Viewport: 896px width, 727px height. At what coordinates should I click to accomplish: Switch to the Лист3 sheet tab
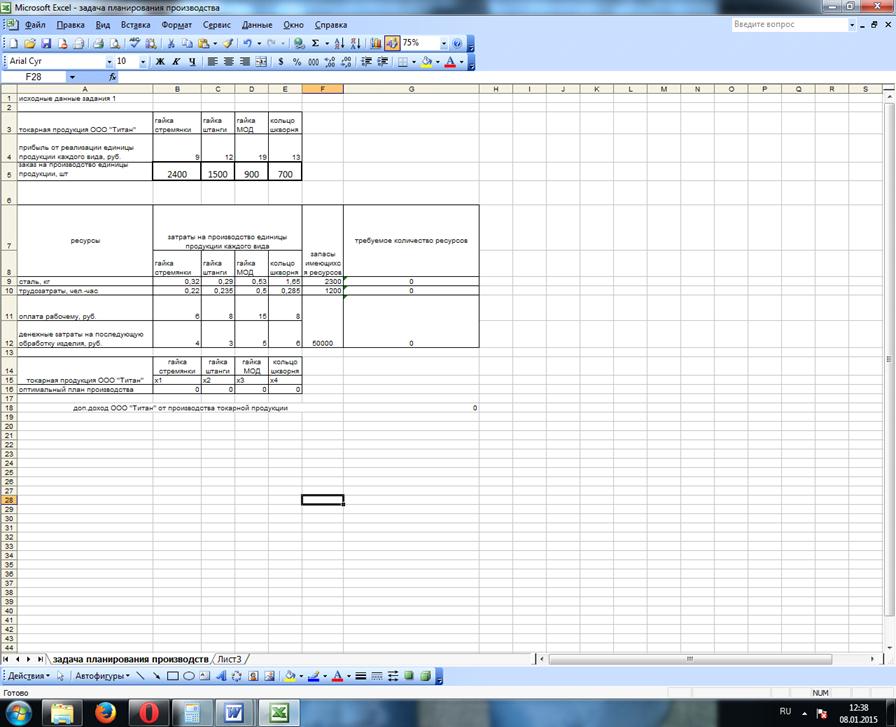[230, 660]
